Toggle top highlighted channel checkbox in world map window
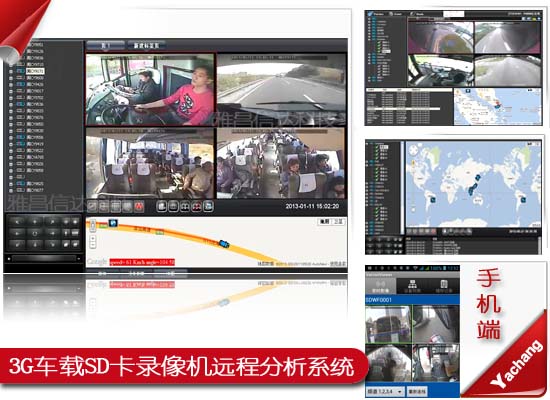 (x=377, y=147)
